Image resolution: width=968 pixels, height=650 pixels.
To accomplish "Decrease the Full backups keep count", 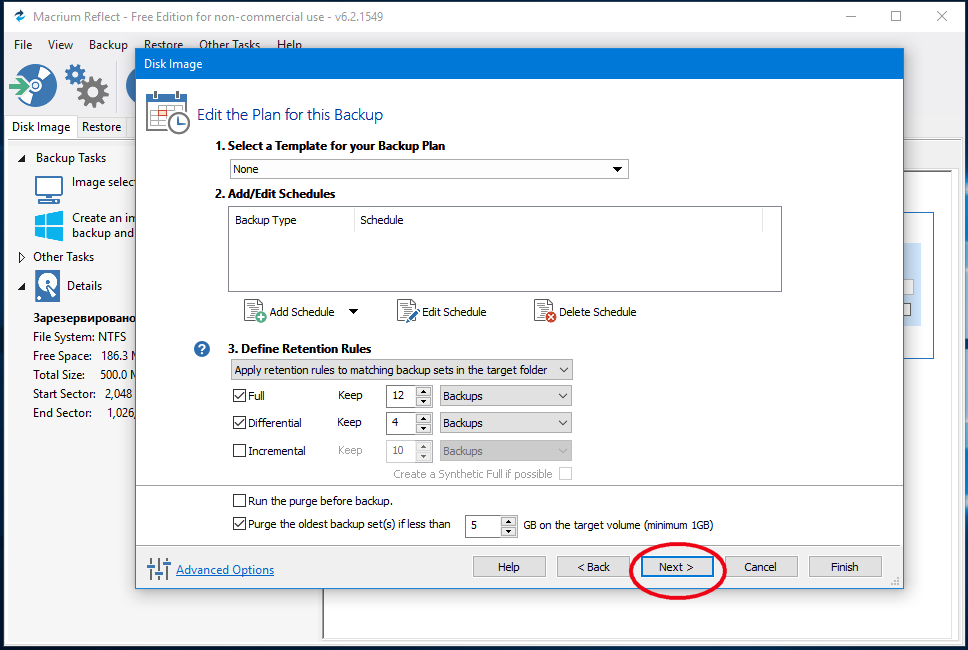I will coord(424,401).
